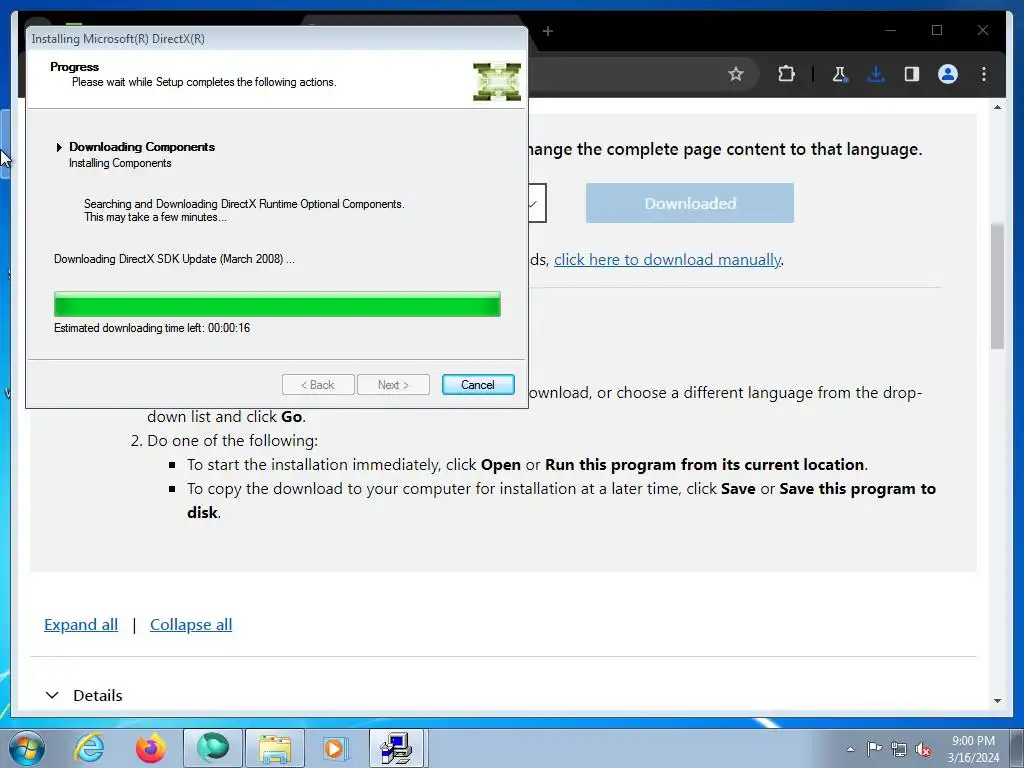Open Chrome Labs flask icon
Viewport: 1024px width, 768px height.
point(839,74)
